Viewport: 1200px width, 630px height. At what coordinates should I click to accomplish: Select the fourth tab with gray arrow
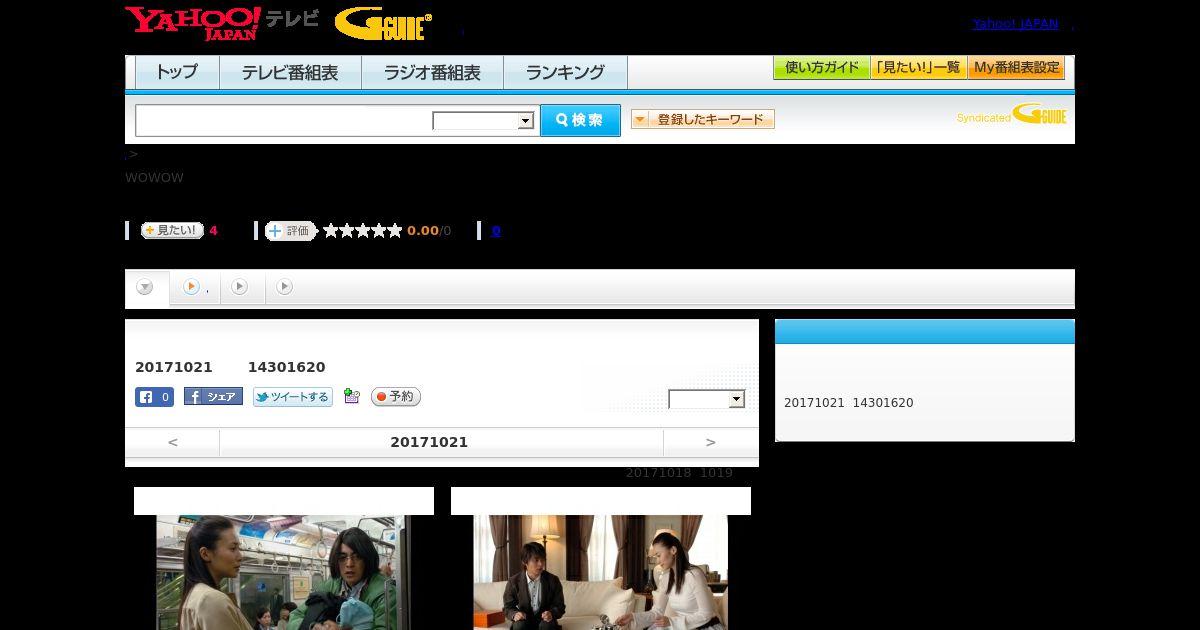[x=285, y=287]
